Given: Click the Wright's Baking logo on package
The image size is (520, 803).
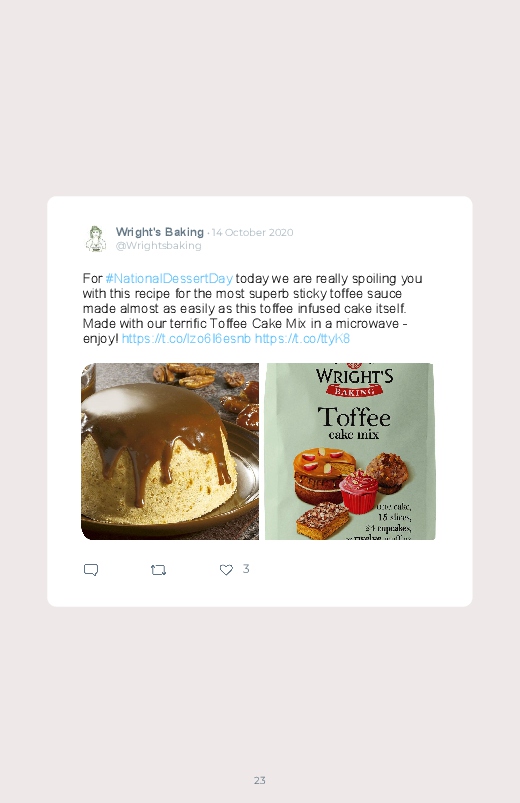Looking at the screenshot, I should [354, 381].
